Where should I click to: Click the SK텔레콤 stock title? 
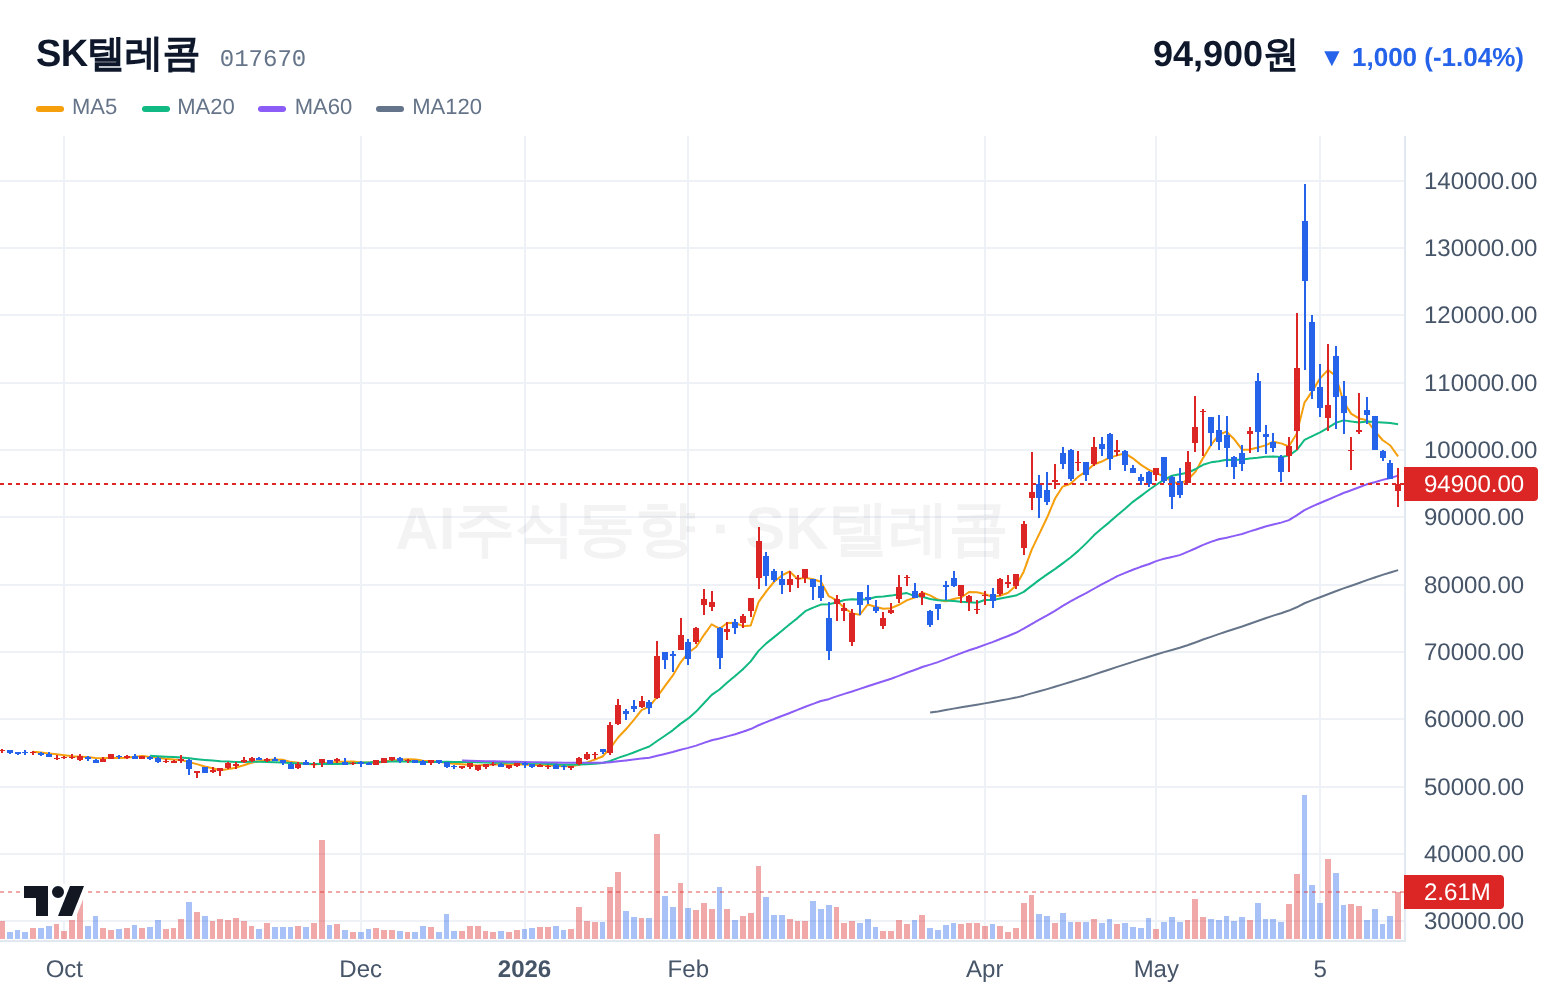[x=118, y=55]
